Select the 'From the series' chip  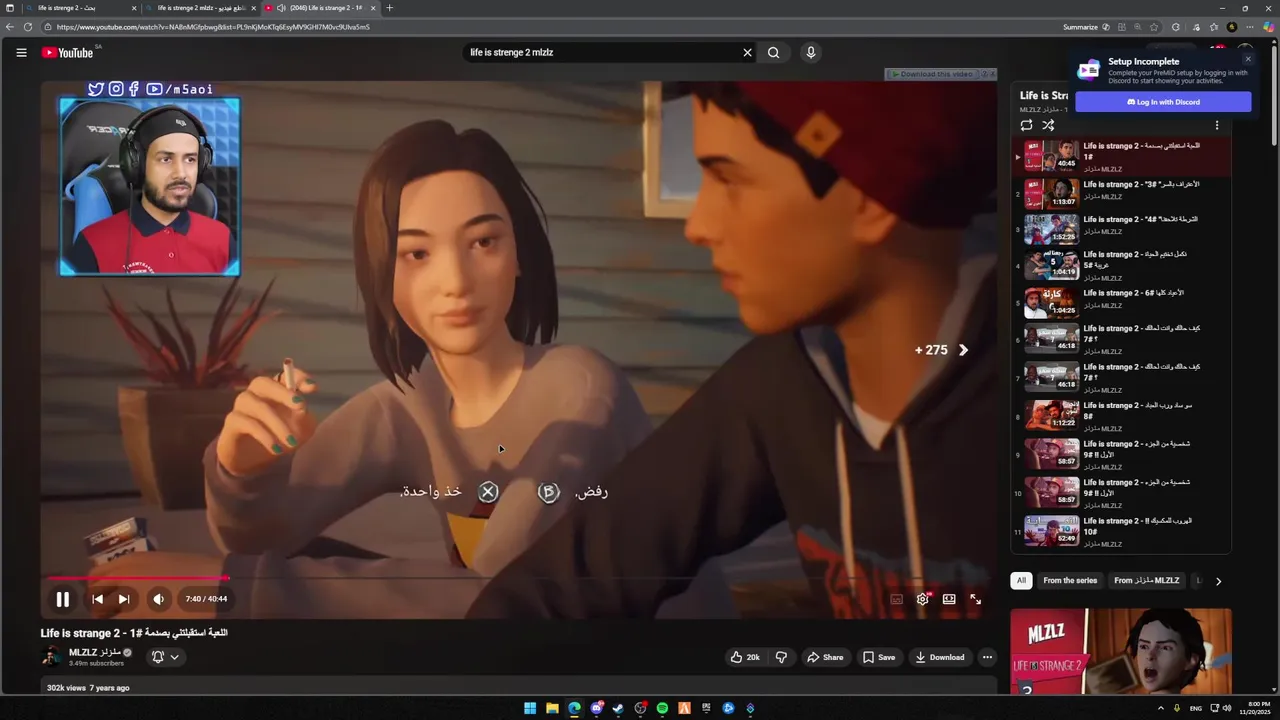click(x=1070, y=580)
